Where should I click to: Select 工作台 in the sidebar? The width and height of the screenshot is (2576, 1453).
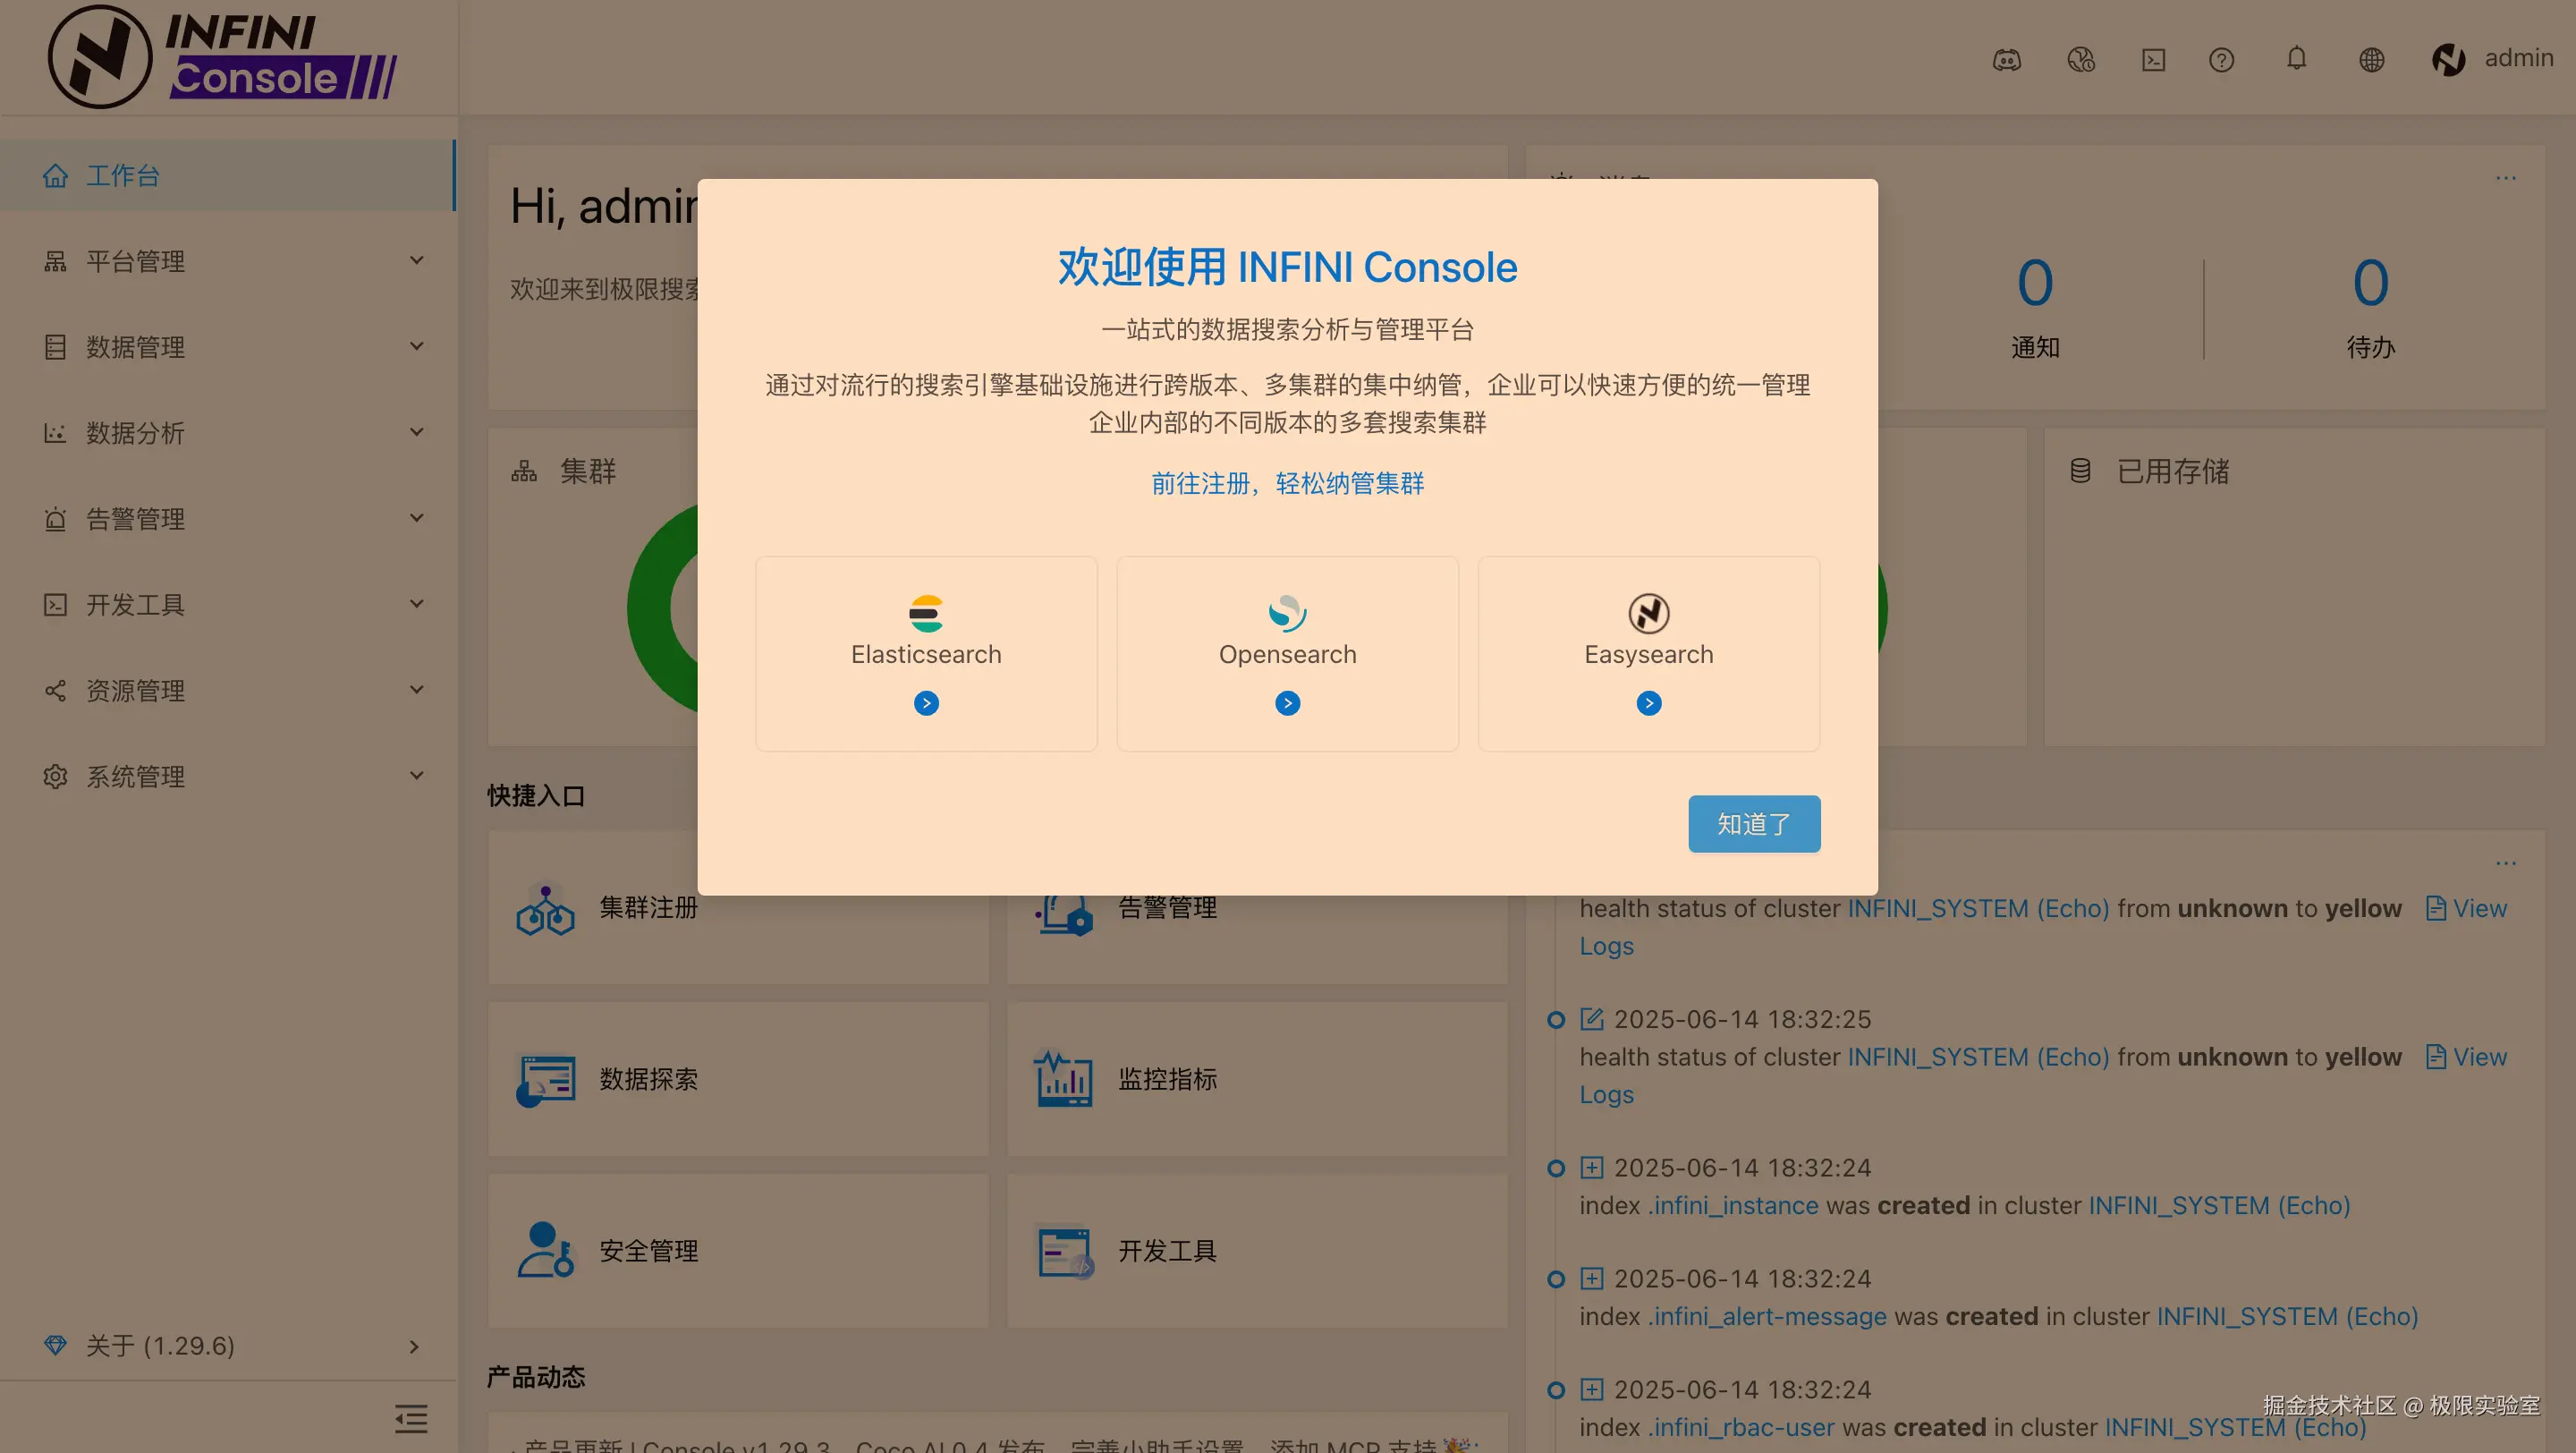[122, 176]
